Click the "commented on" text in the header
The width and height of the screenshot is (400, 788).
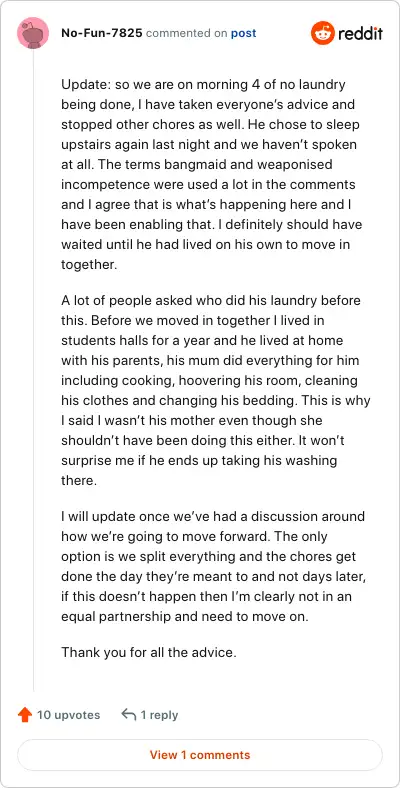click(x=186, y=33)
